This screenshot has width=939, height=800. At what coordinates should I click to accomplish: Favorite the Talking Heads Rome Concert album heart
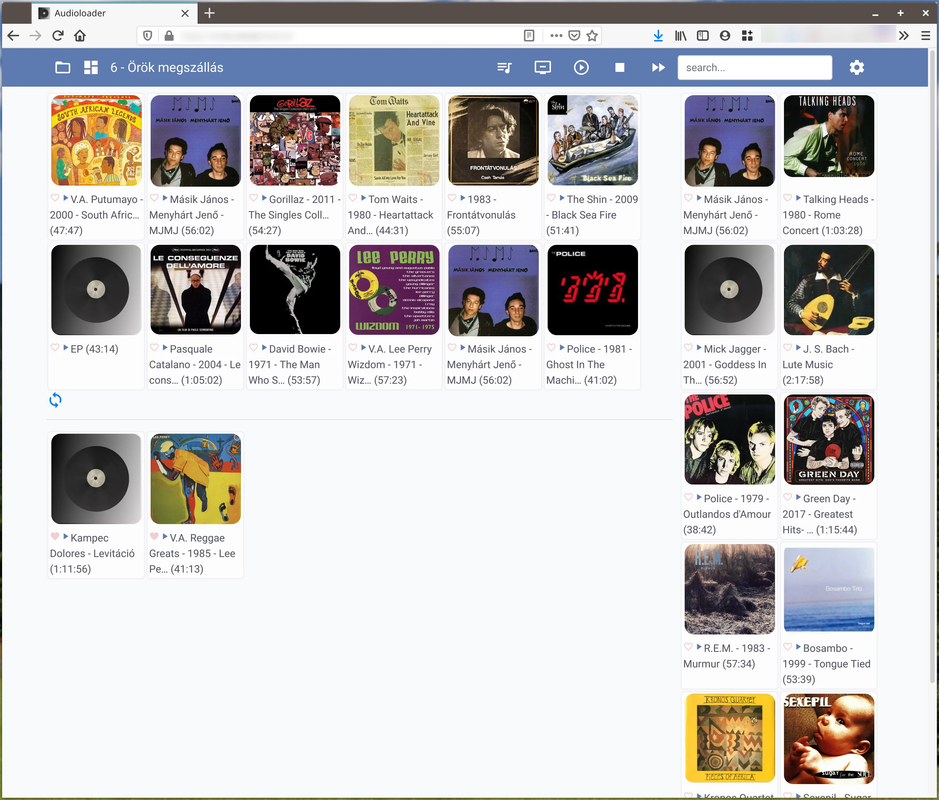coord(789,199)
